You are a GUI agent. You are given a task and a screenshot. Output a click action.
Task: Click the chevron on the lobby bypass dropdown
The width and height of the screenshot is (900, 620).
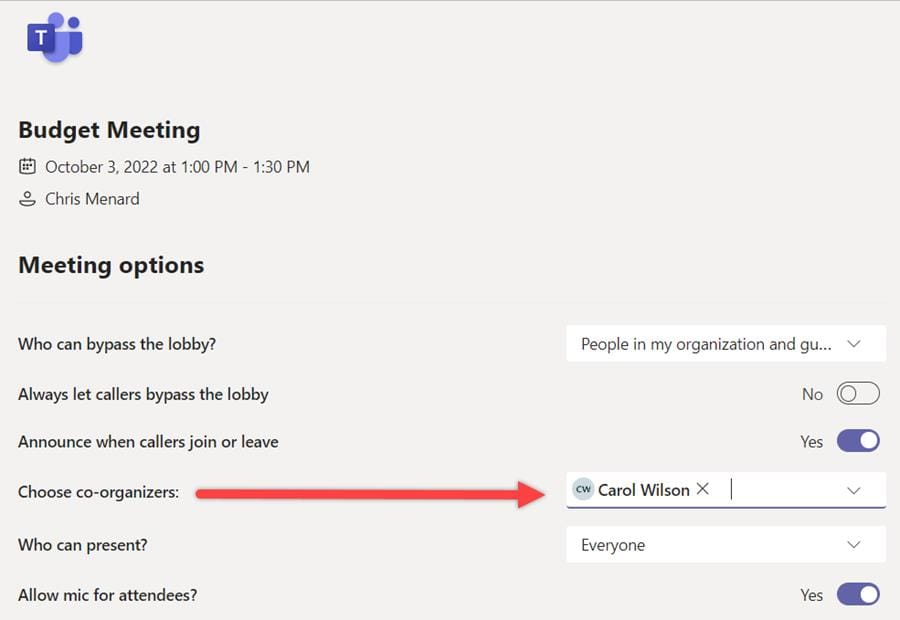click(x=855, y=343)
